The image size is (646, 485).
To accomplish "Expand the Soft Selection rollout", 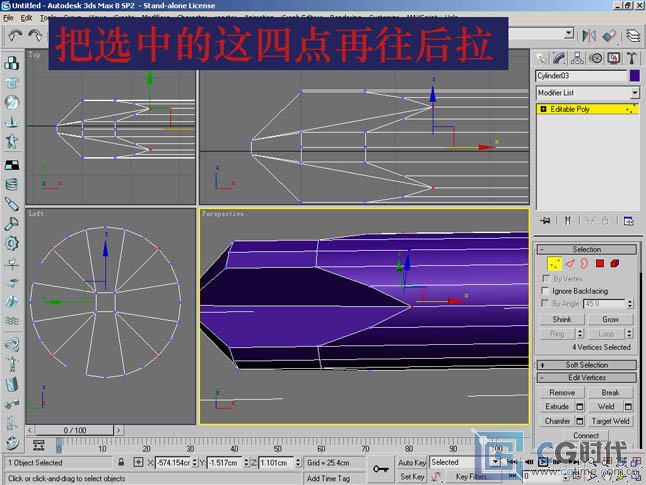I will [x=587, y=365].
